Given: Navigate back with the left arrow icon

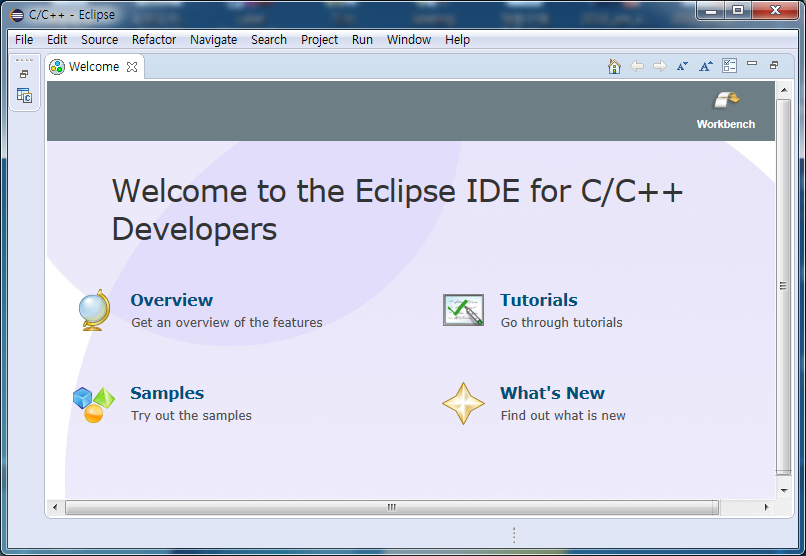Looking at the screenshot, I should (x=637, y=66).
